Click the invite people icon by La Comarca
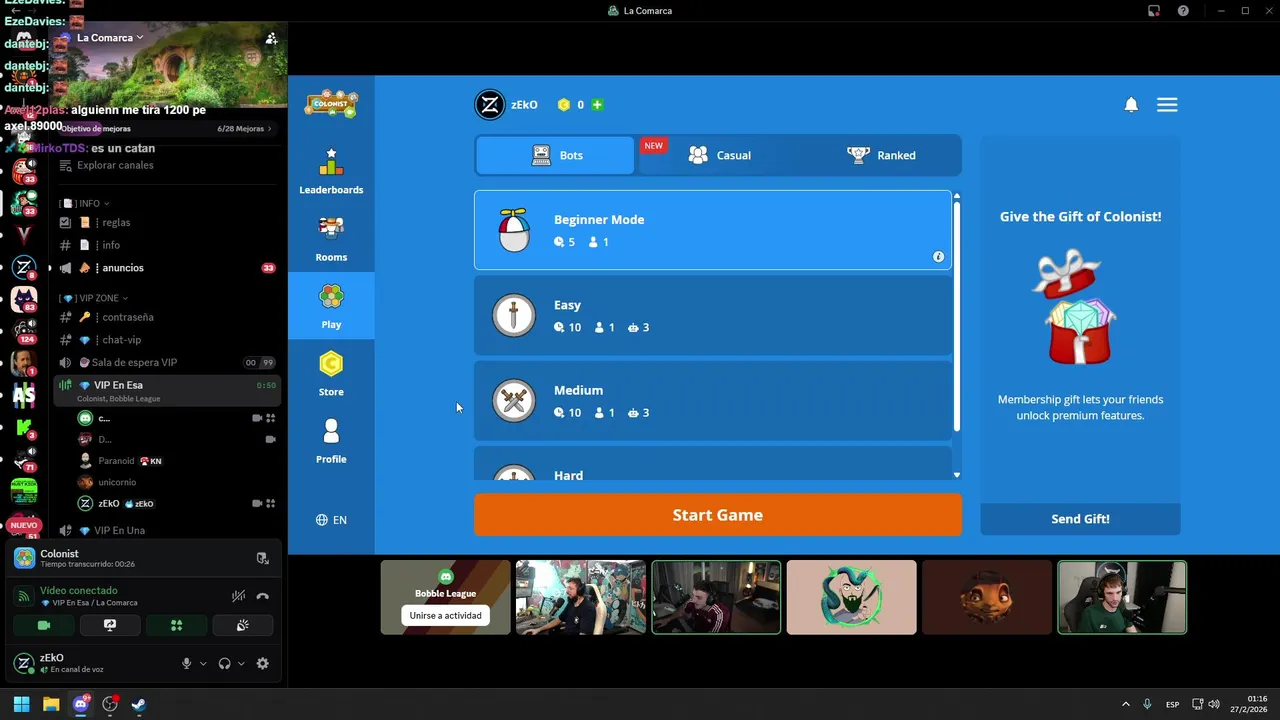Screen dimensions: 1280x720 (271, 38)
